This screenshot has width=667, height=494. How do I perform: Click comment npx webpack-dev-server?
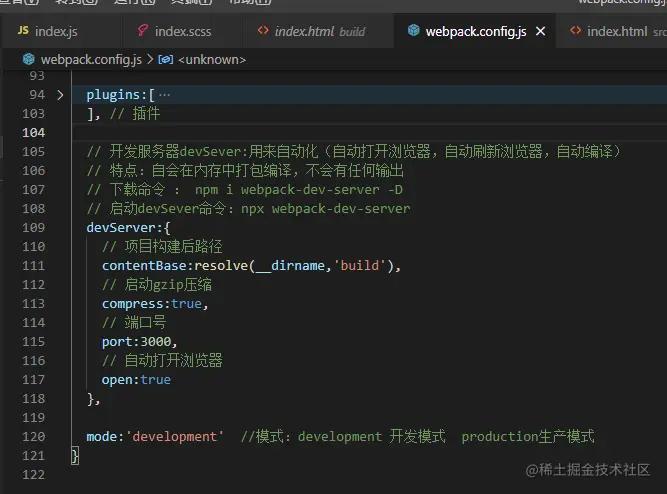(325, 208)
